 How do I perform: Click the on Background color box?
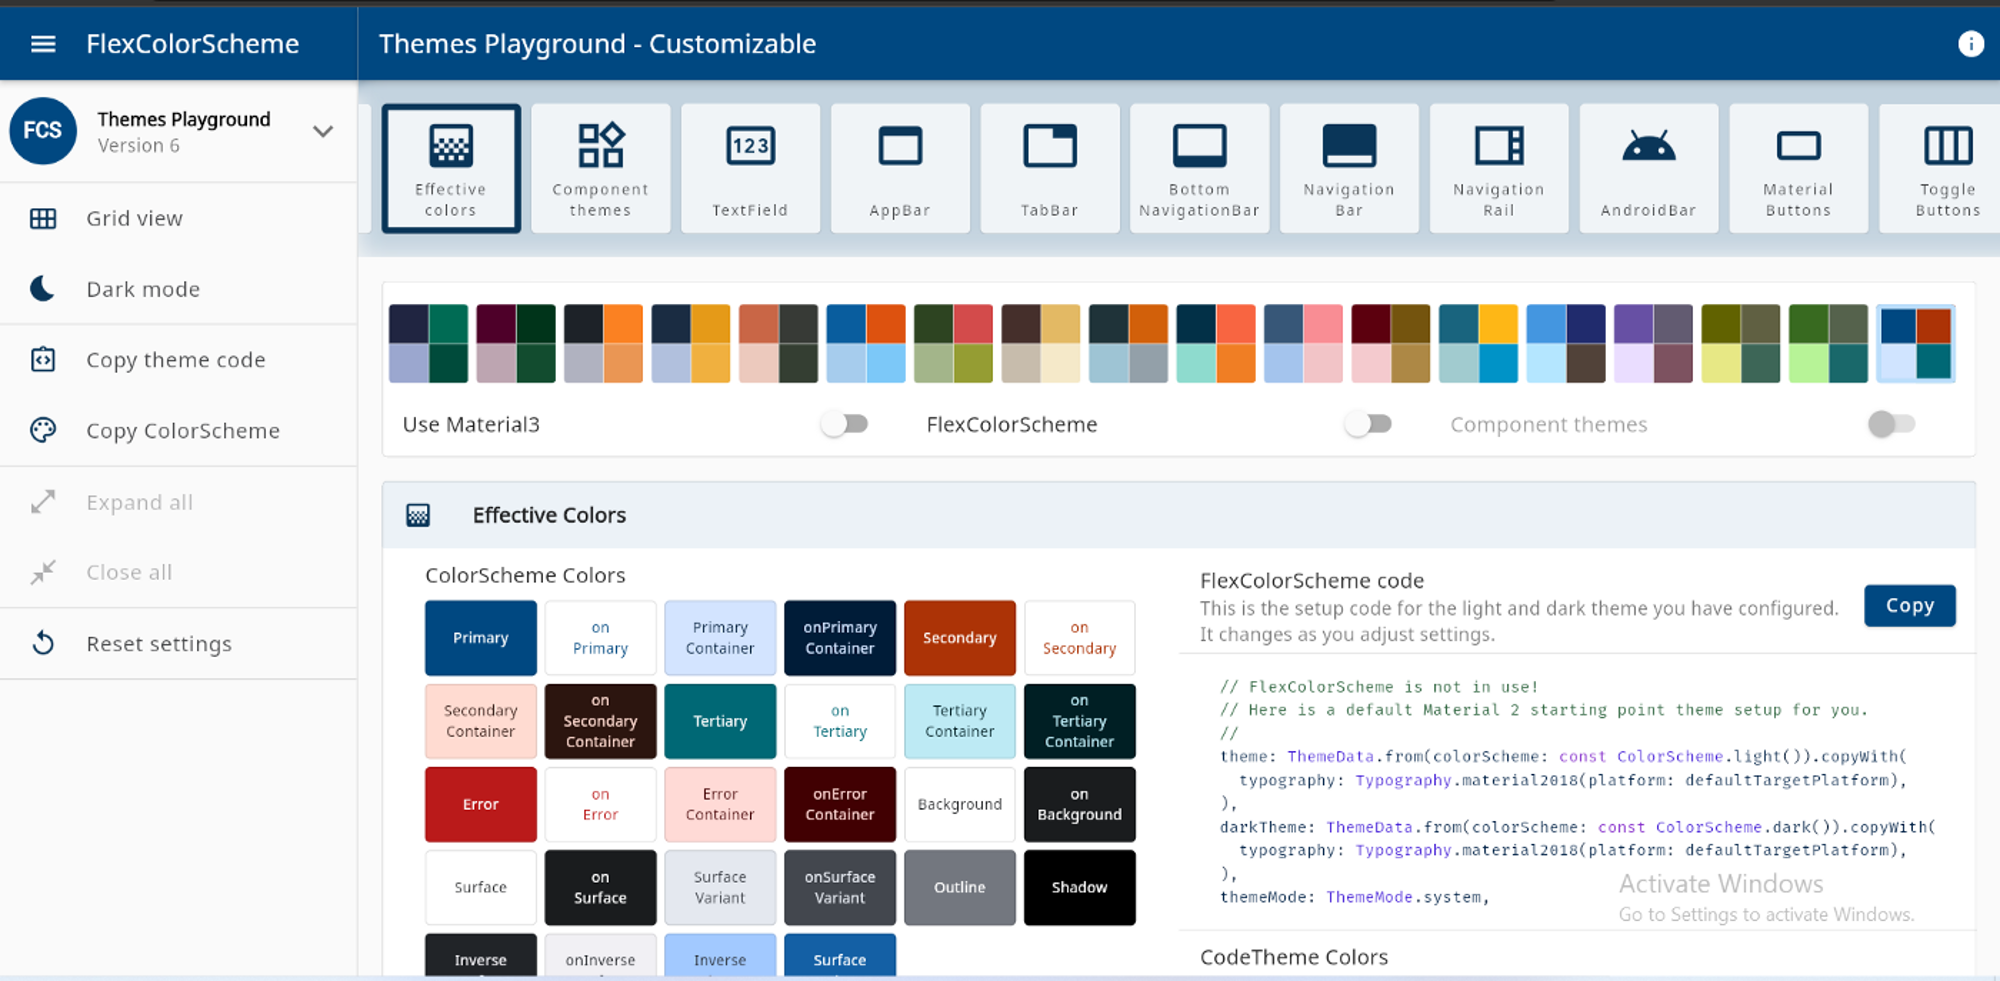point(1080,804)
